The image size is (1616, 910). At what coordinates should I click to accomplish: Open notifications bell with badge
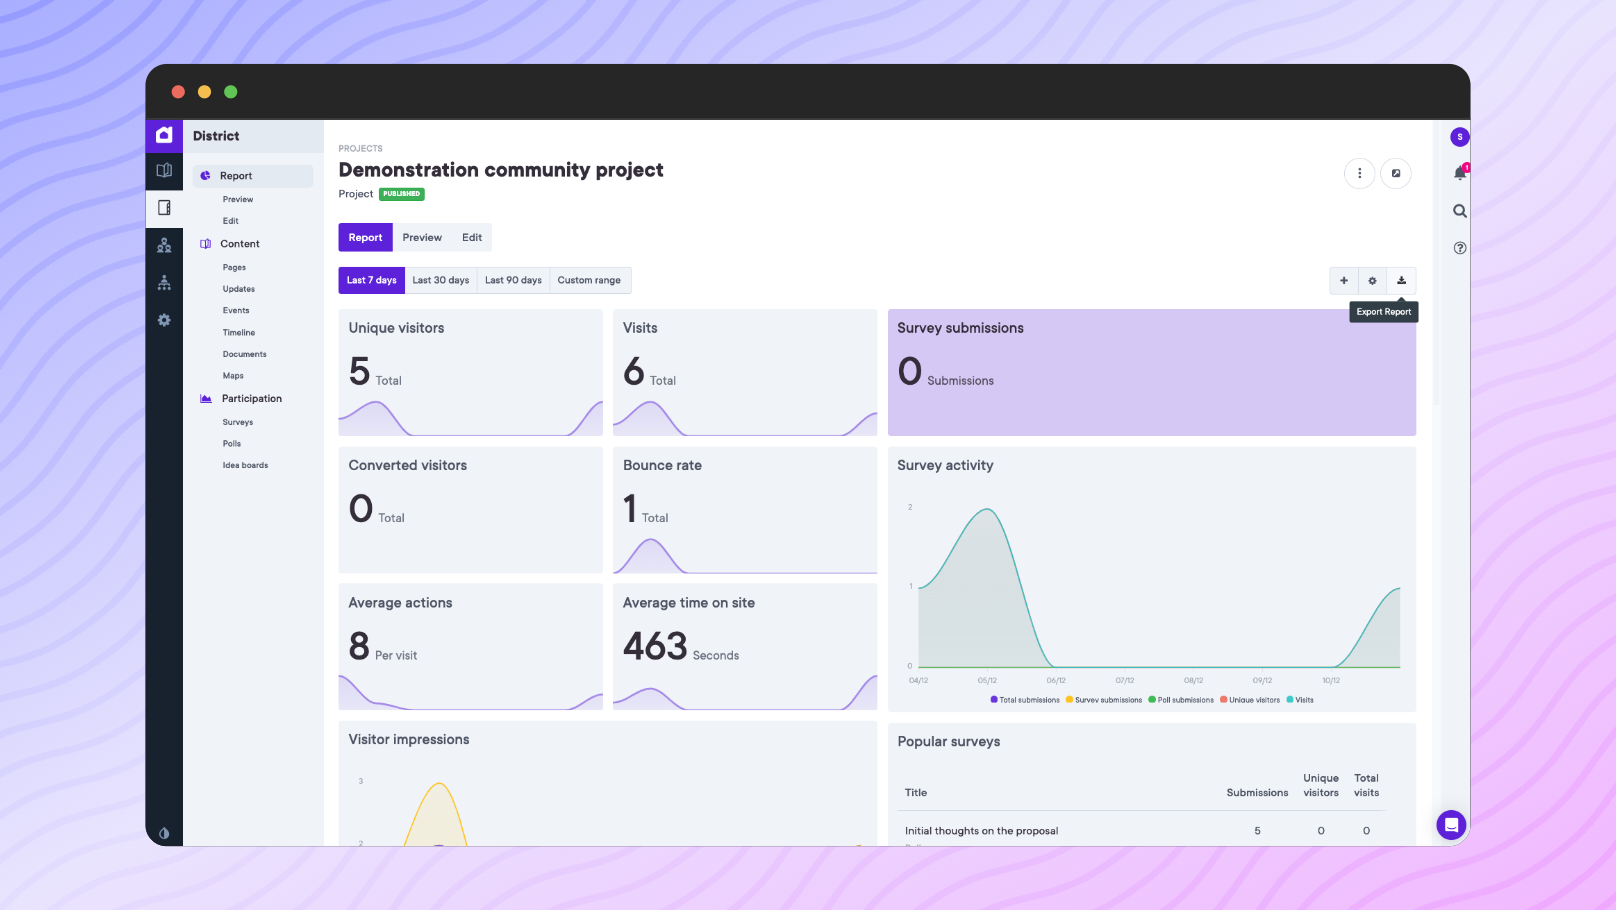(1459, 173)
